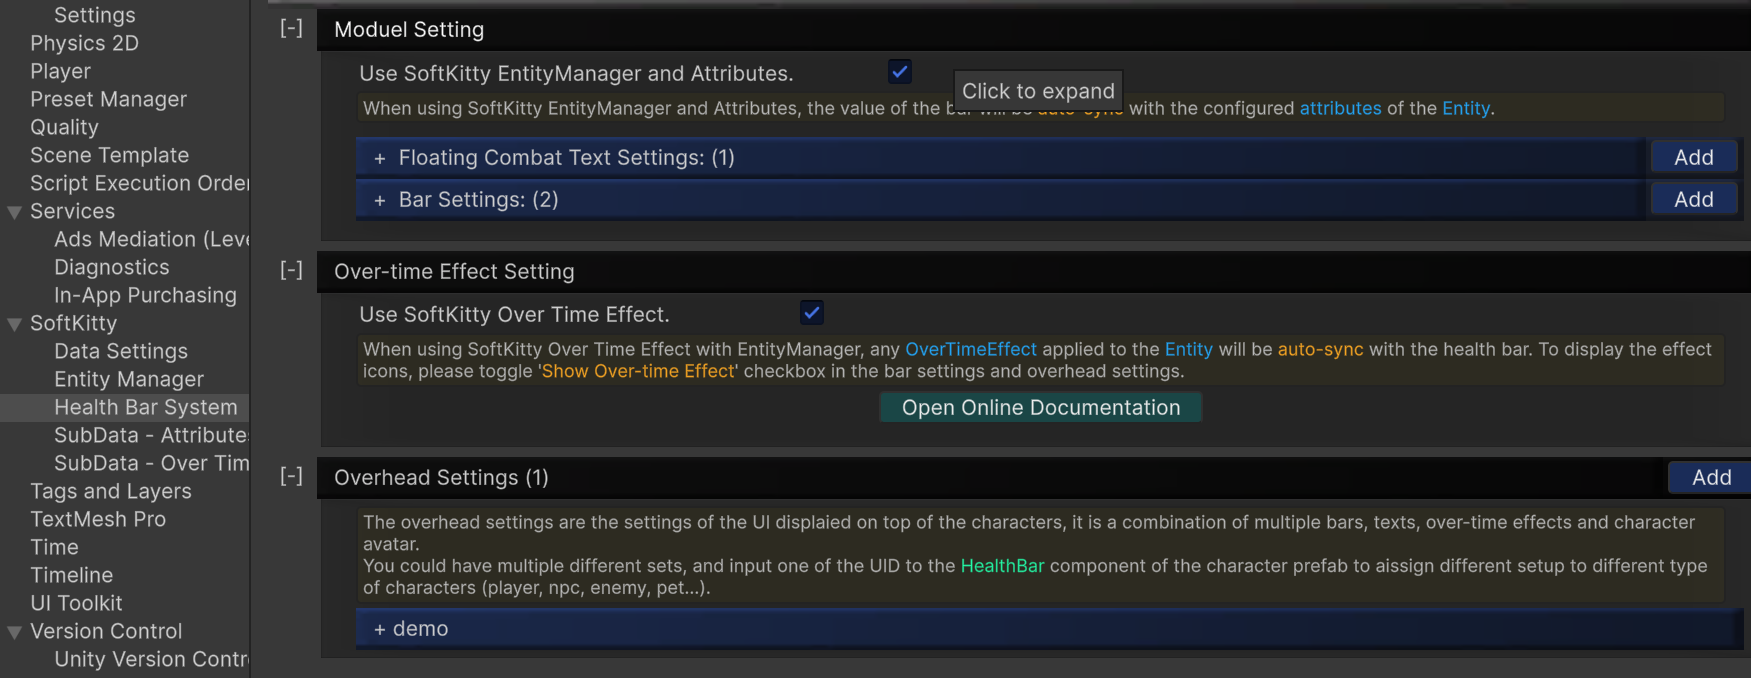Expand the Floating Combat Text Settings row

coord(1000,157)
